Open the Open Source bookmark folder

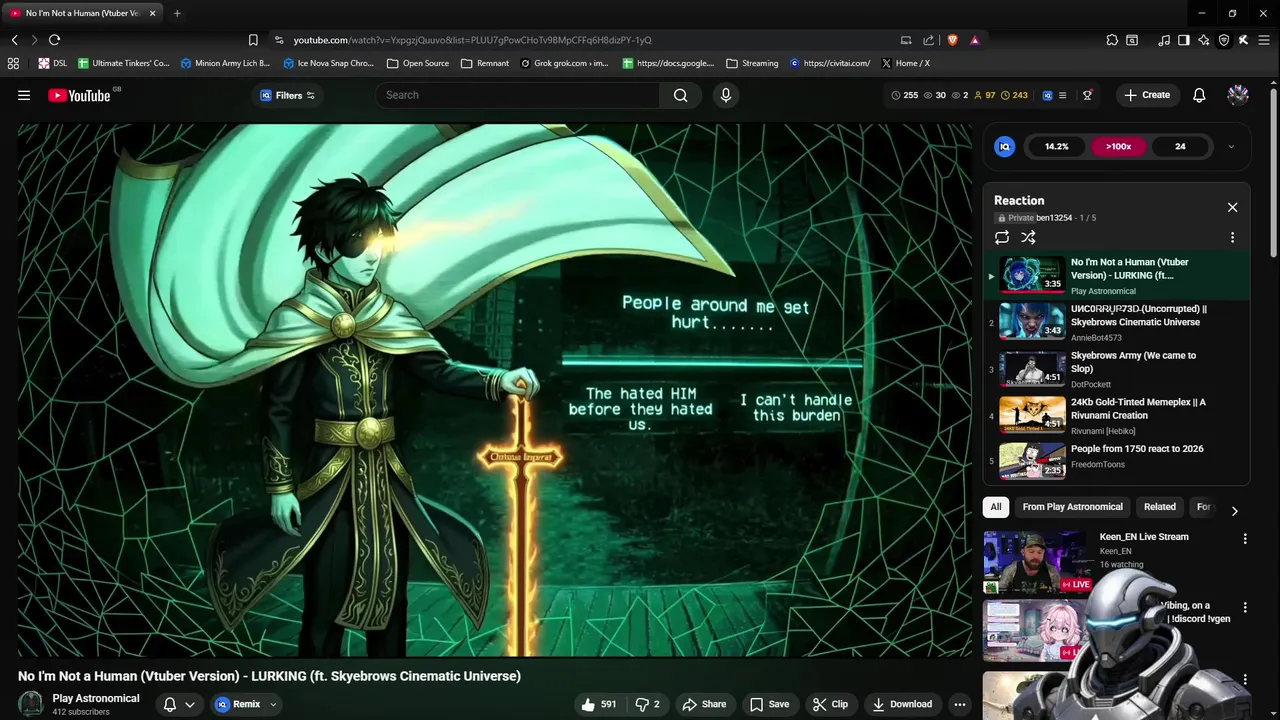tap(417, 63)
